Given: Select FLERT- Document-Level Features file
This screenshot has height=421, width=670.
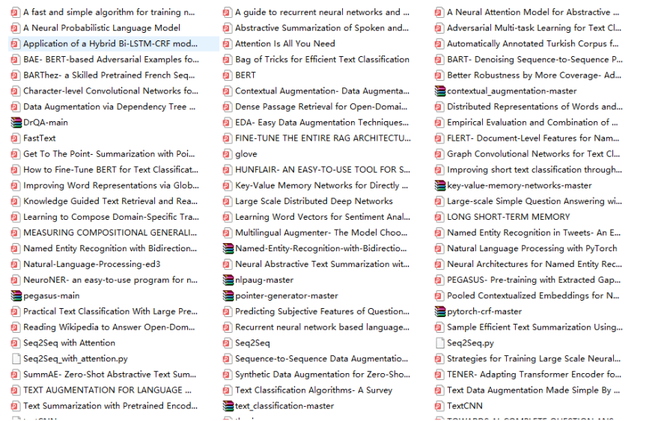Looking at the screenshot, I should coord(533,138).
